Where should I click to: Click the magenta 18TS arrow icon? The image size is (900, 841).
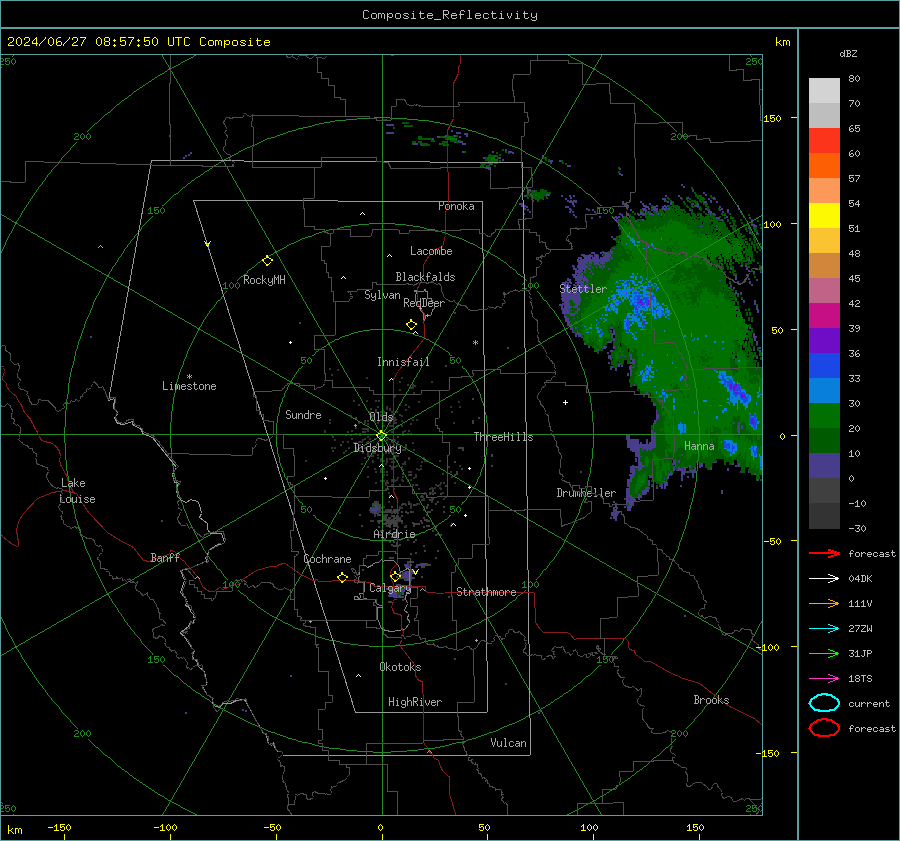pyautogui.click(x=824, y=679)
